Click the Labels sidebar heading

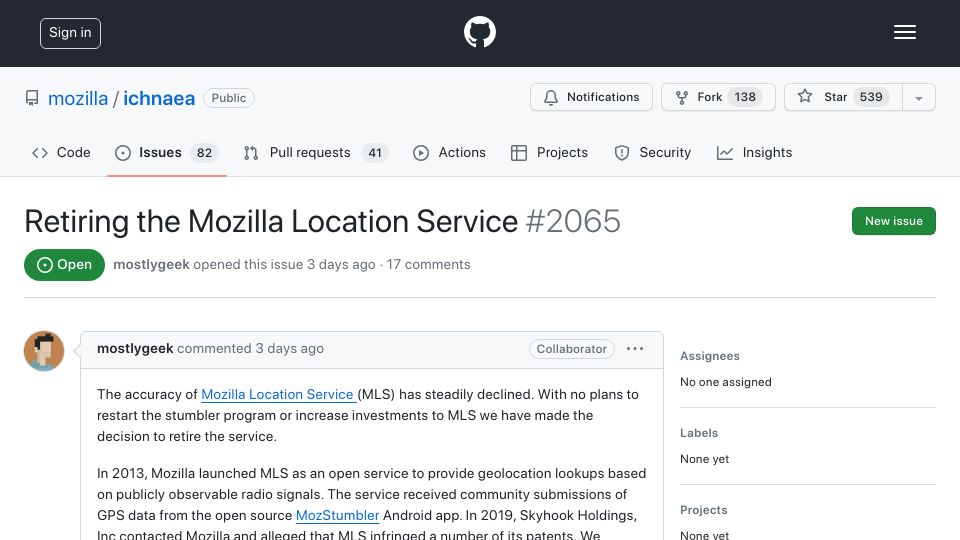(699, 433)
